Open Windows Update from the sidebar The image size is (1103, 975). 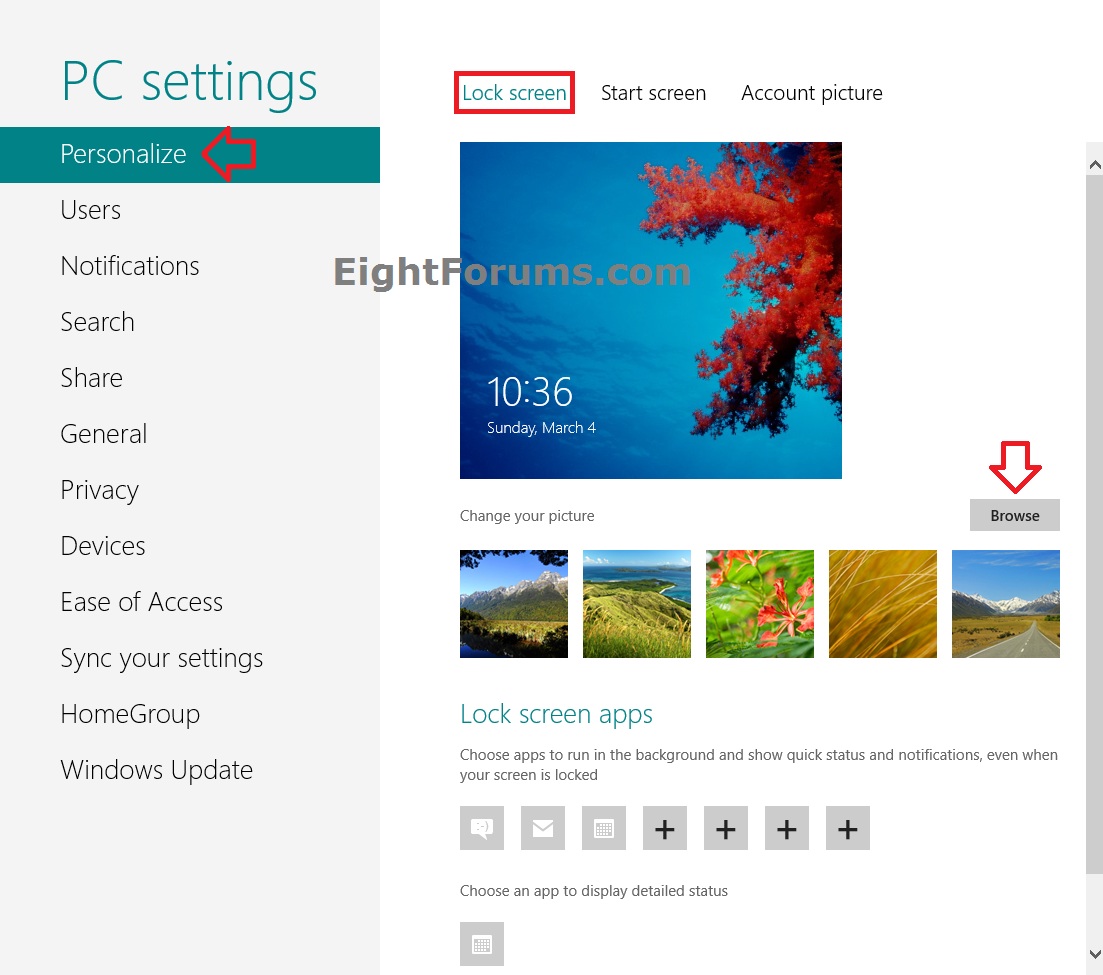(x=156, y=770)
